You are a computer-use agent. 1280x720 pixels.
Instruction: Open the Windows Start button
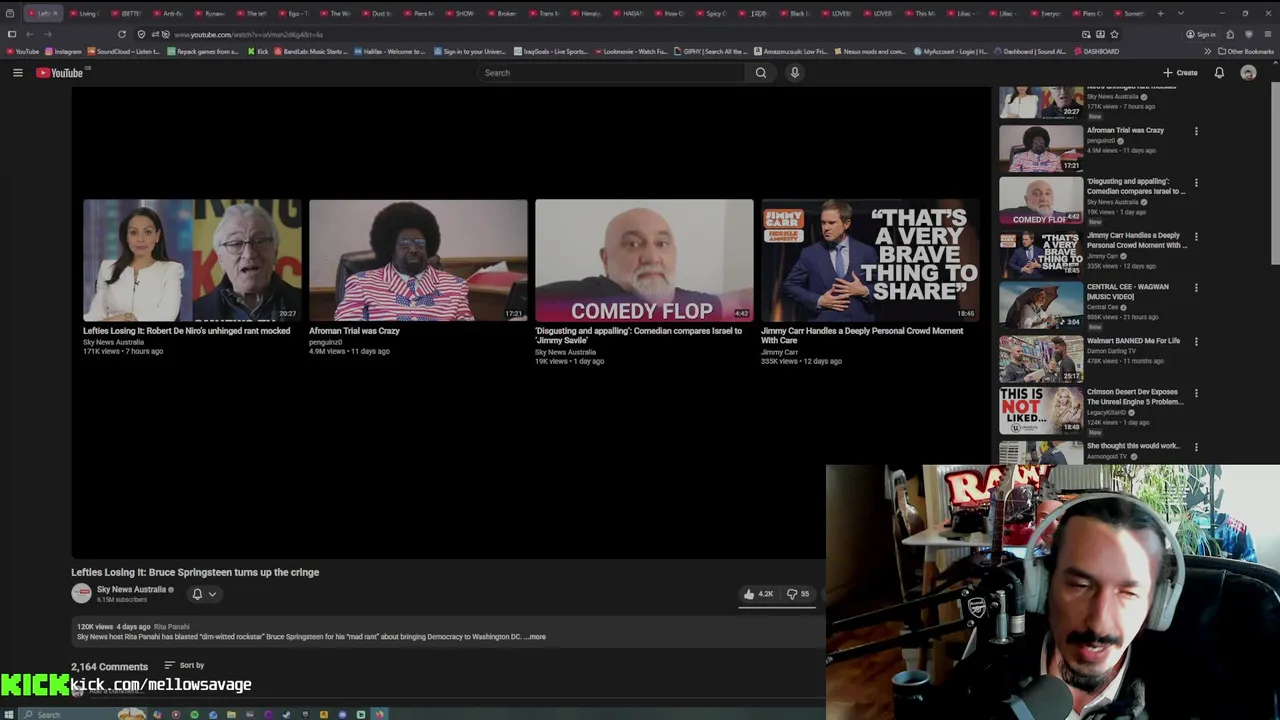click(x=9, y=714)
